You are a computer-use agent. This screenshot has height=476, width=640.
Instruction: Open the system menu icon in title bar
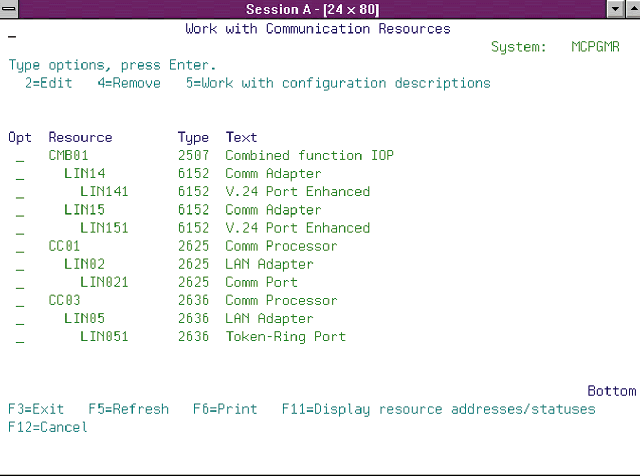[x=9, y=9]
